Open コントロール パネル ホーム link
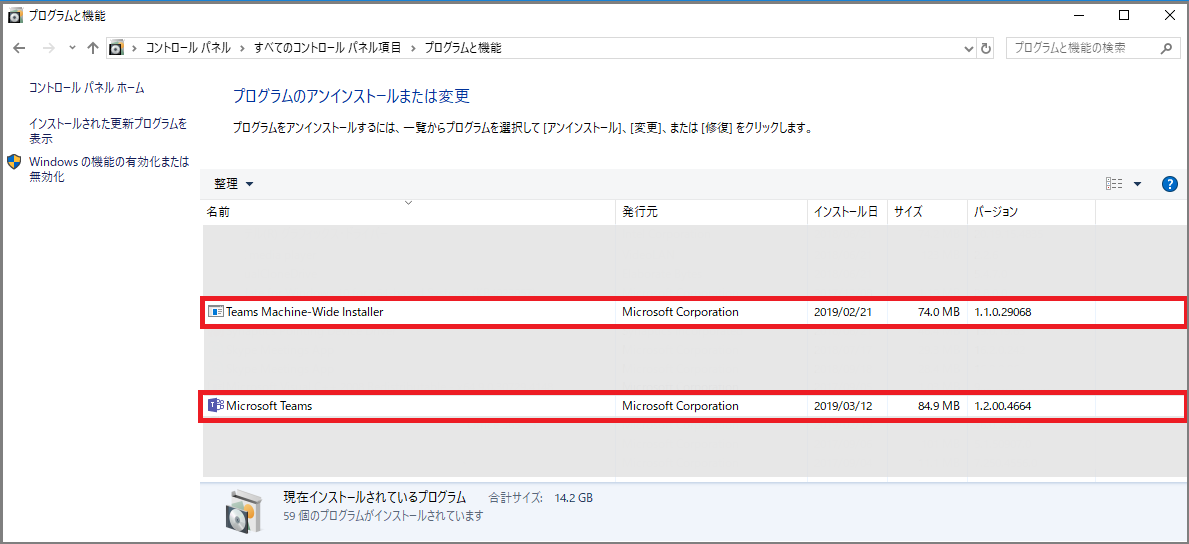The width and height of the screenshot is (1189, 544). coord(86,88)
